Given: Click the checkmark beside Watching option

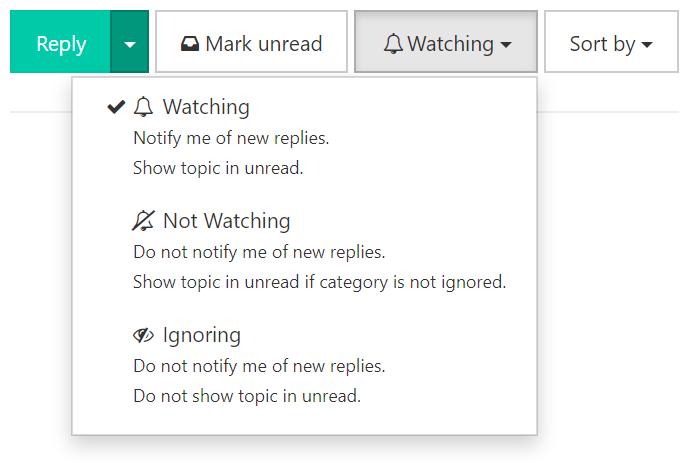Looking at the screenshot, I should [x=116, y=107].
